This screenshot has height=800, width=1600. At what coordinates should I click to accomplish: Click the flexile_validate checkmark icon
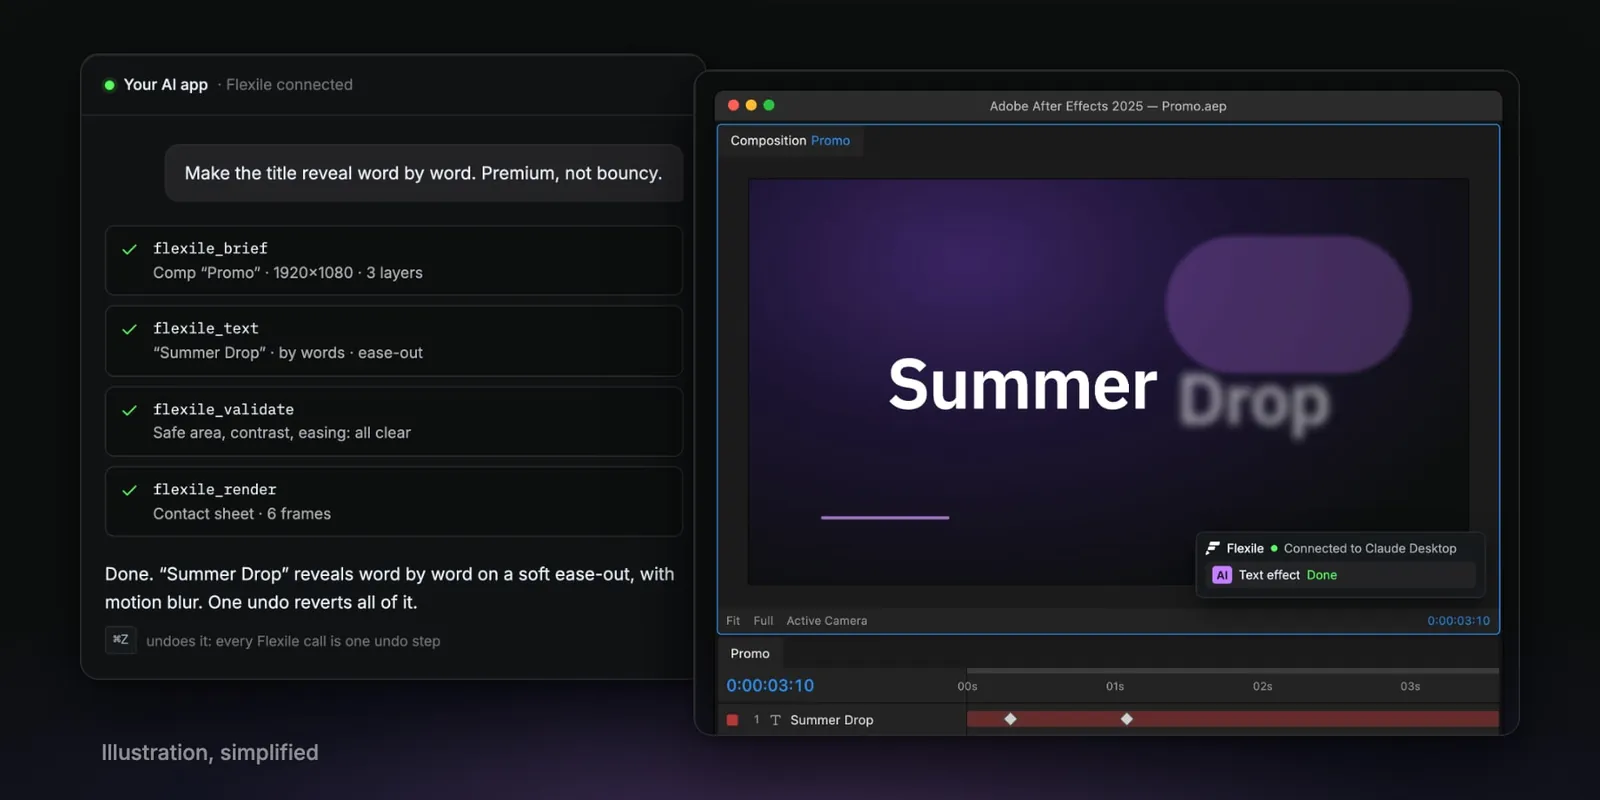click(x=129, y=410)
